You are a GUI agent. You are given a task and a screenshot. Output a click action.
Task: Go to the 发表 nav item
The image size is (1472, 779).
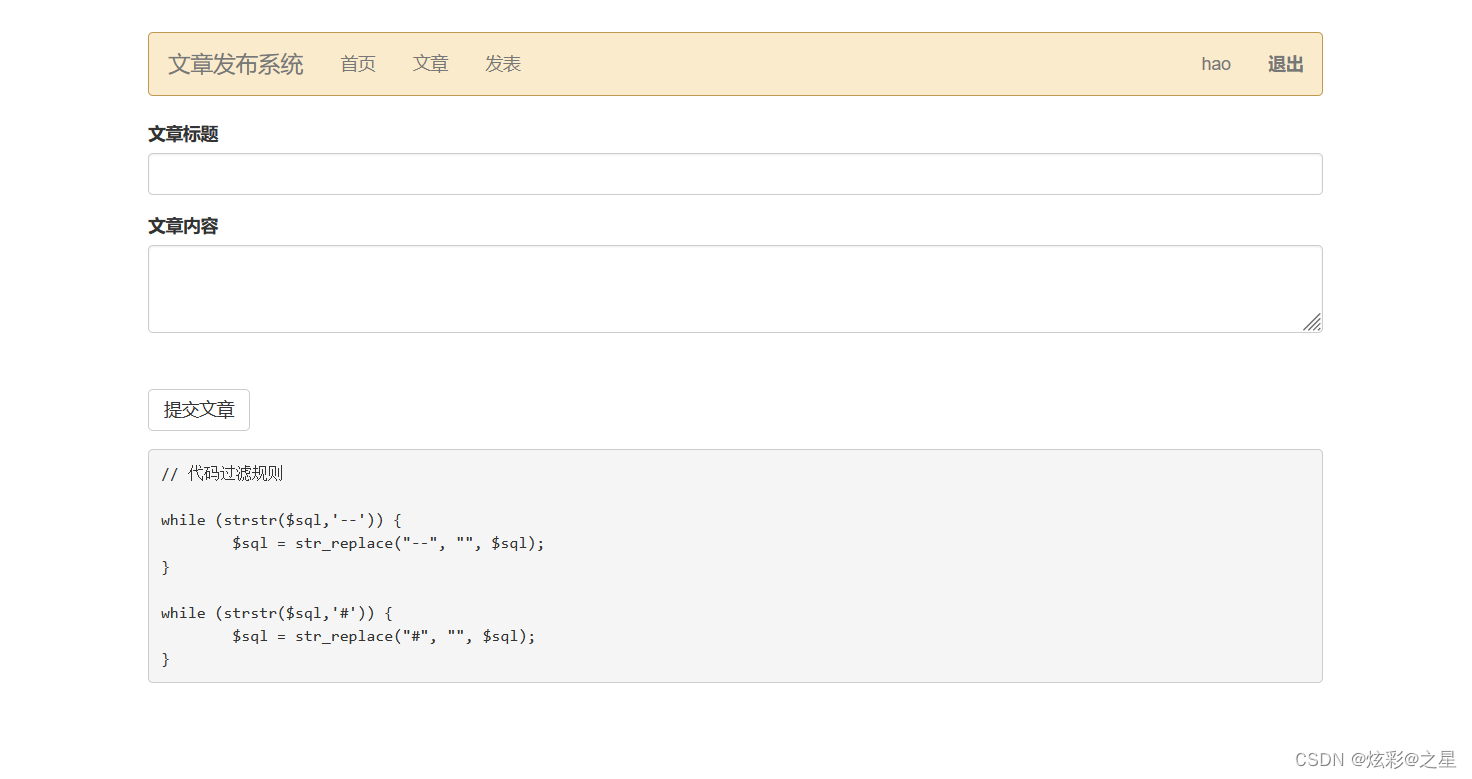[503, 64]
